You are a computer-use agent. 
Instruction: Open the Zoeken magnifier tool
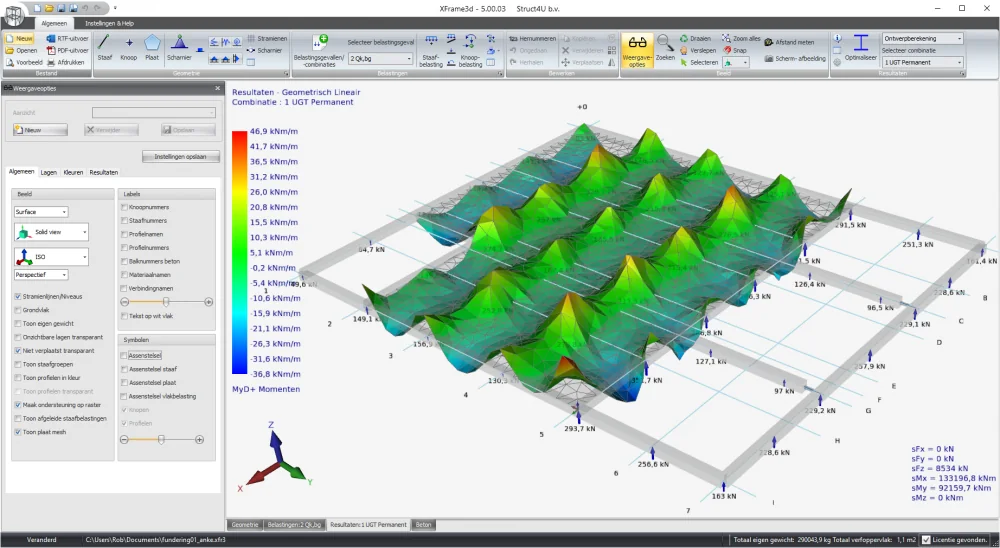[665, 48]
